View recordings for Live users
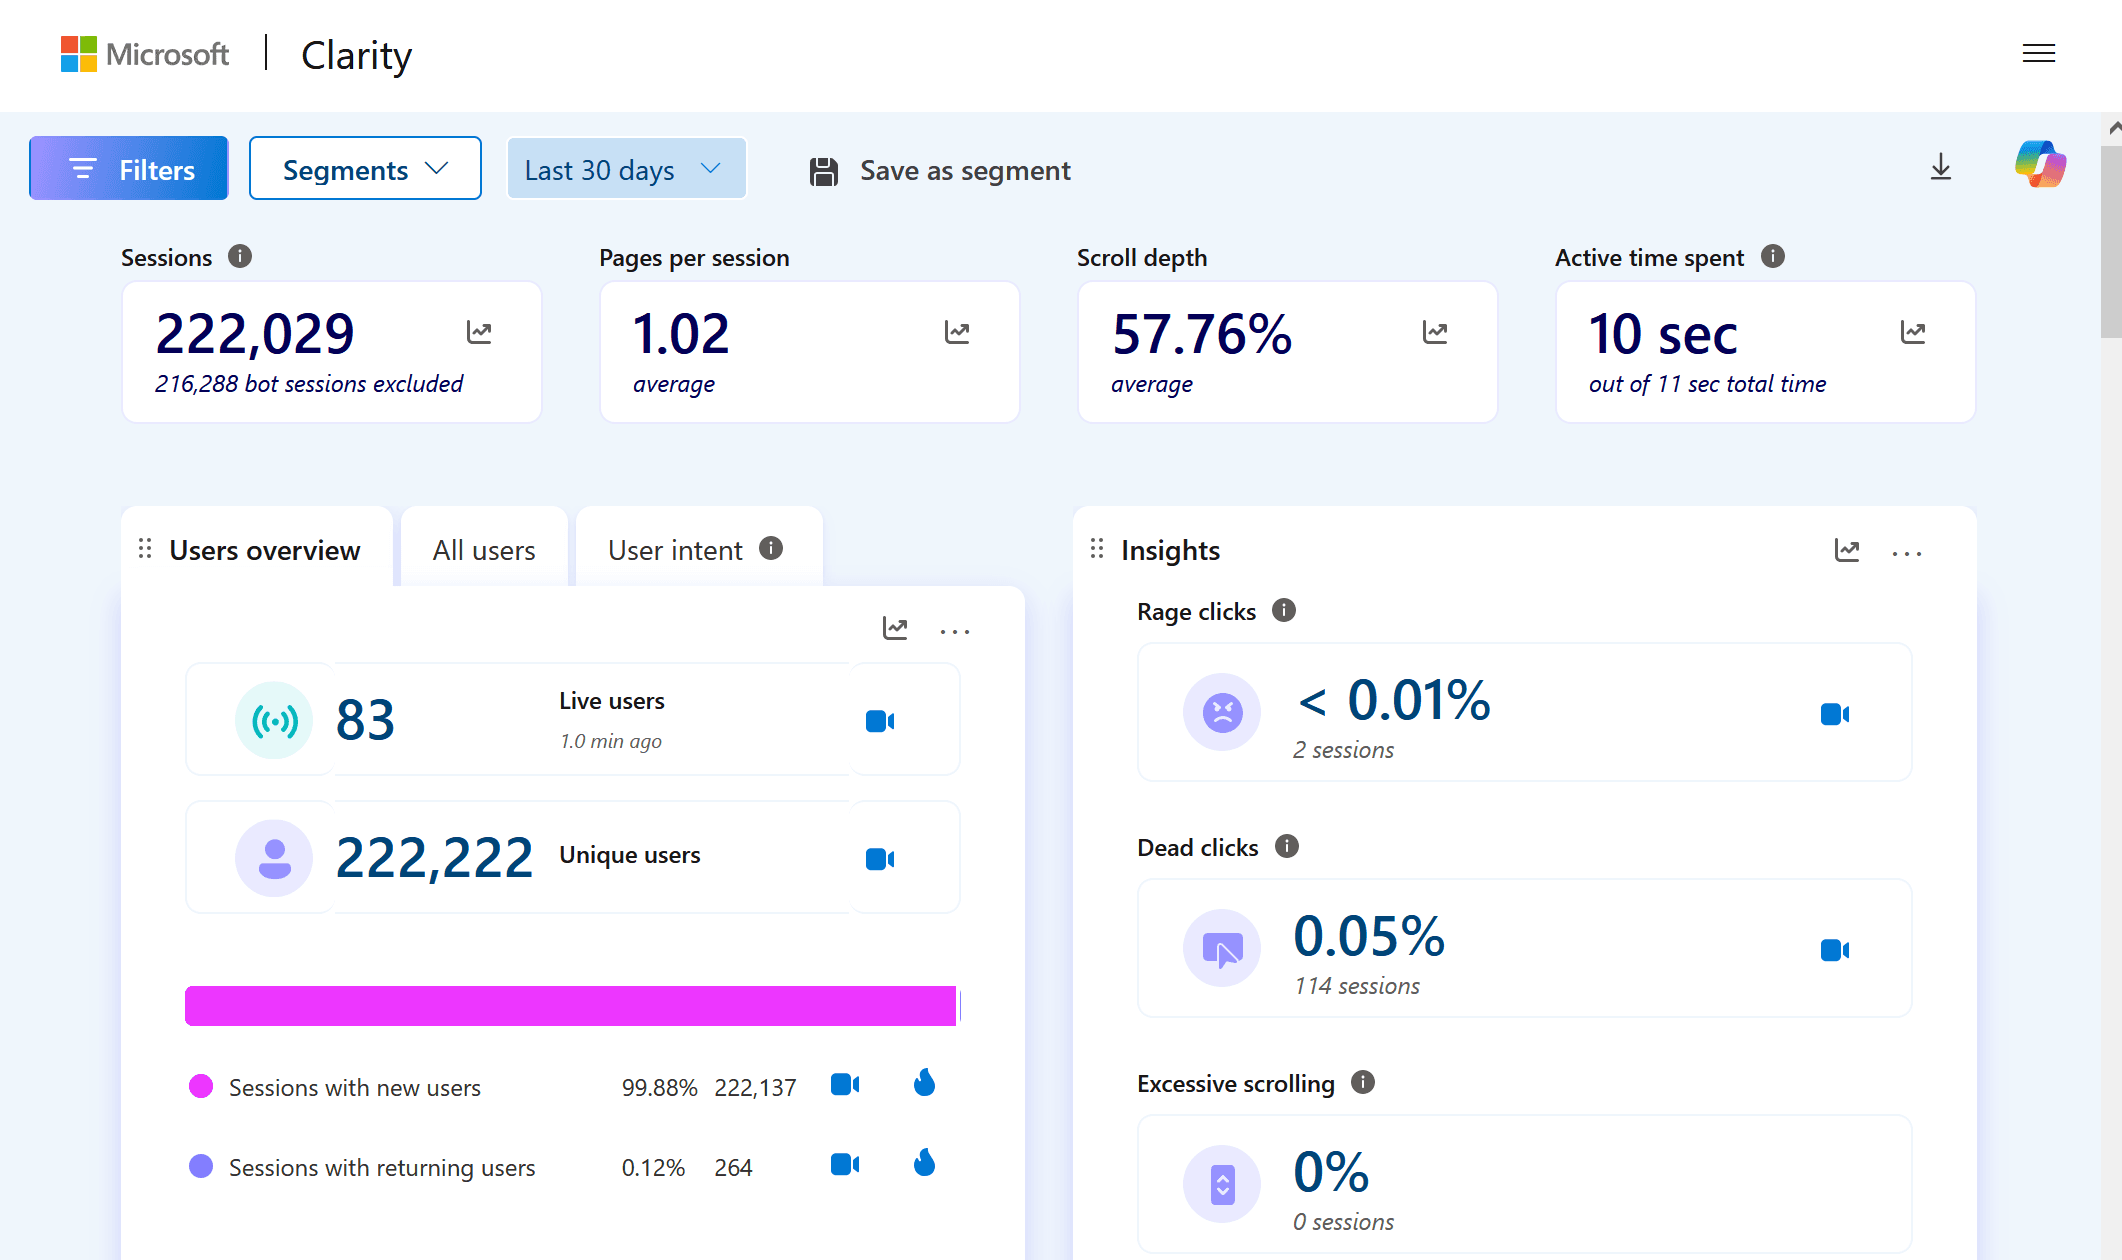Viewport: 2122px width, 1260px height. pyautogui.click(x=879, y=721)
